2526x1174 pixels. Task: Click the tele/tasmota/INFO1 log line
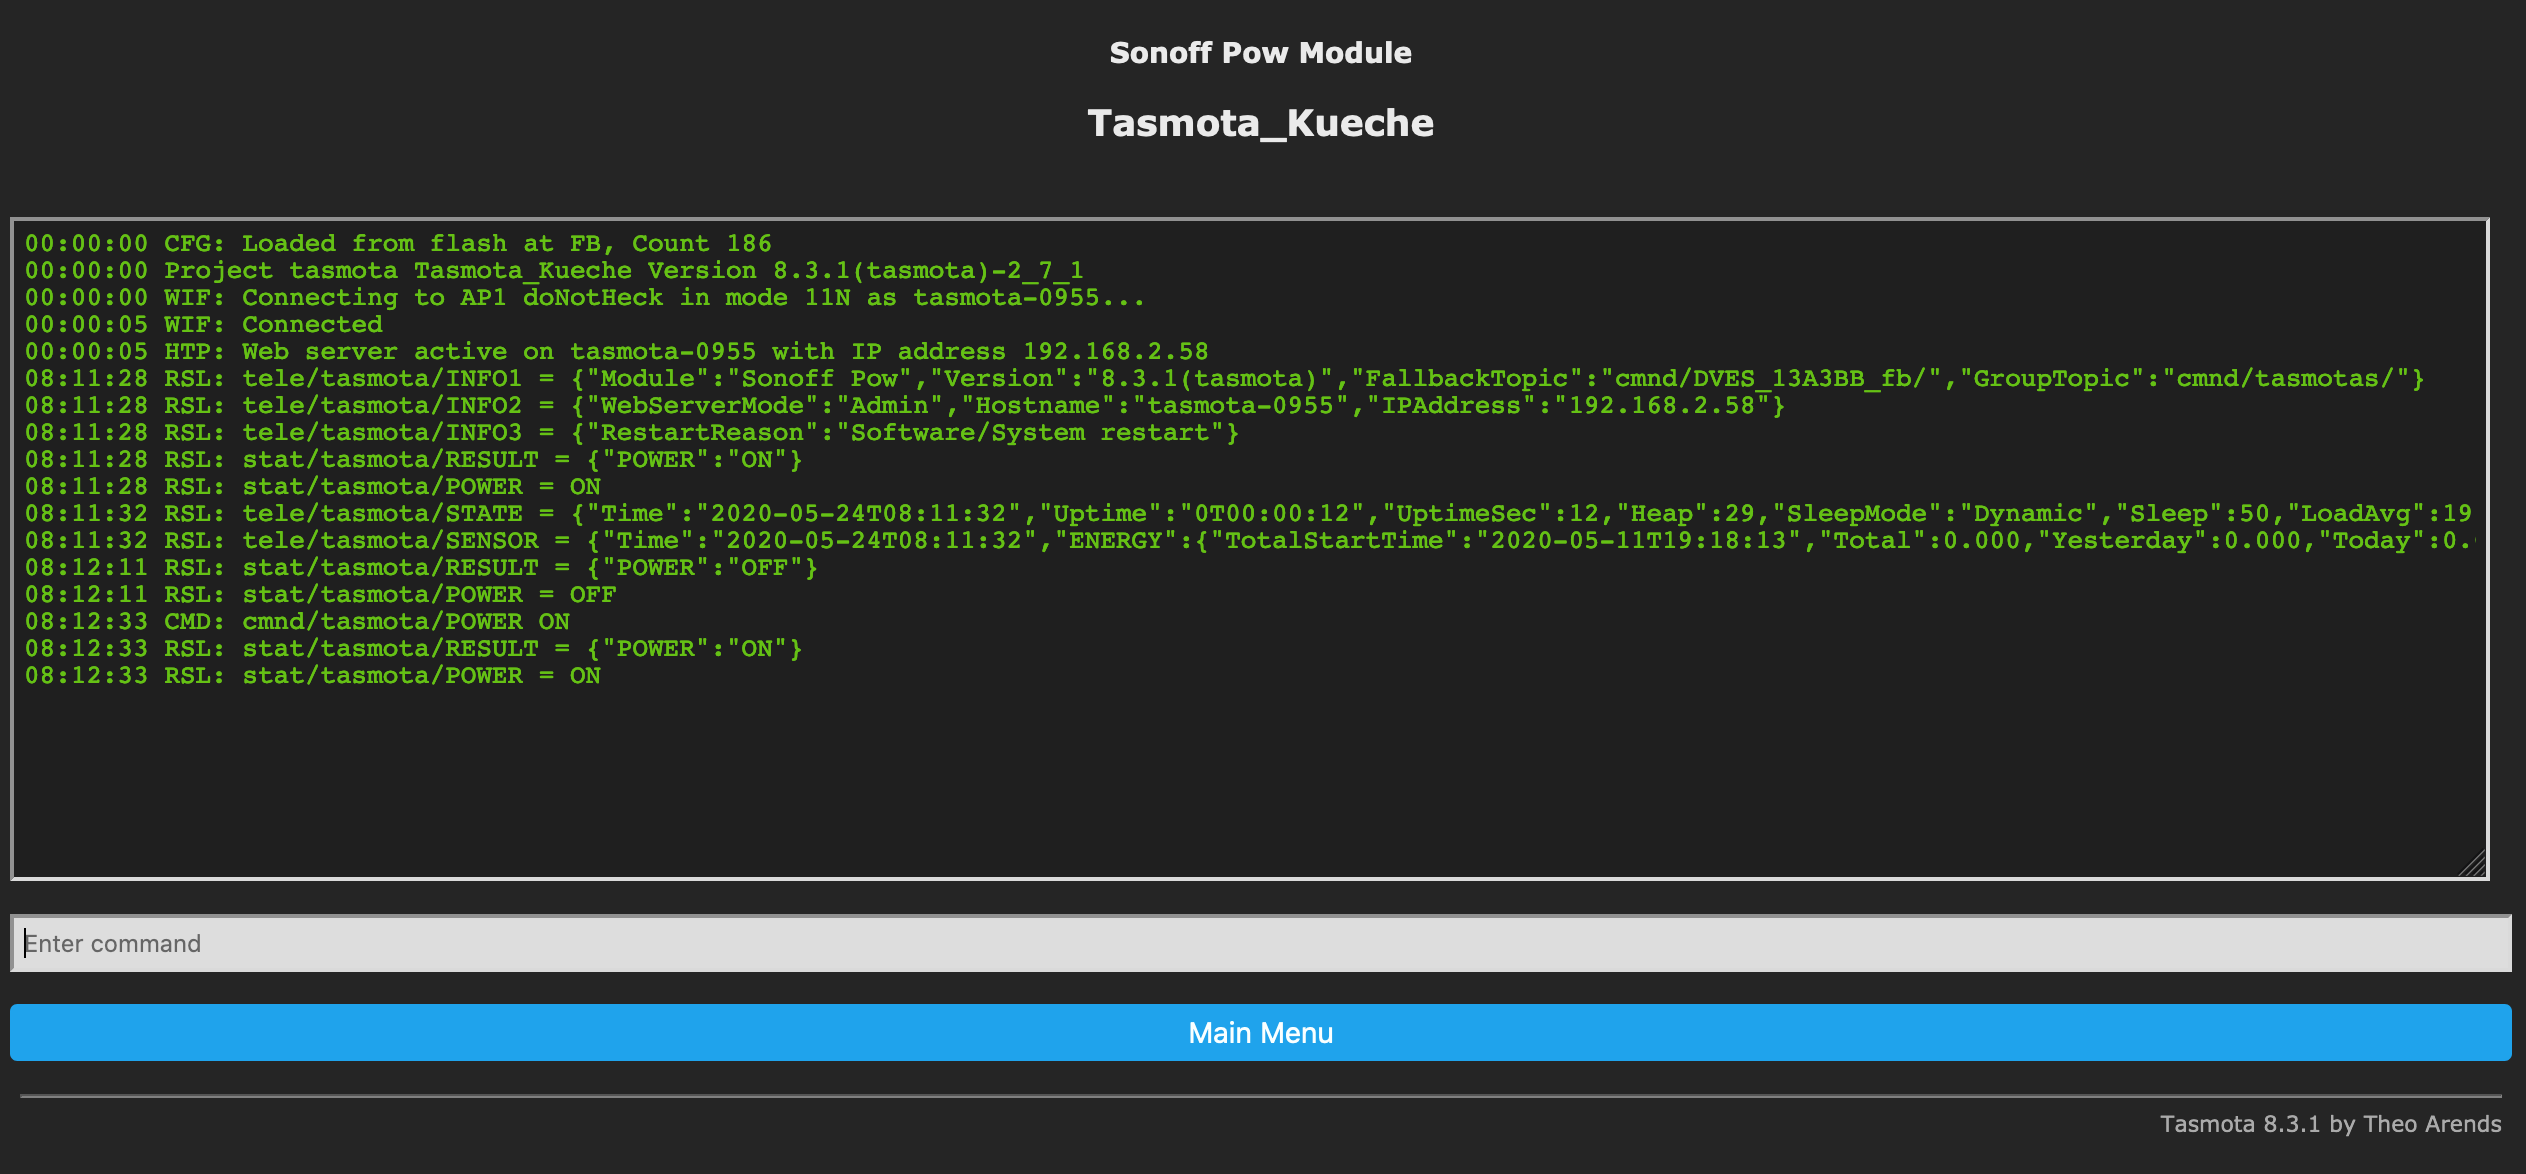(1224, 379)
